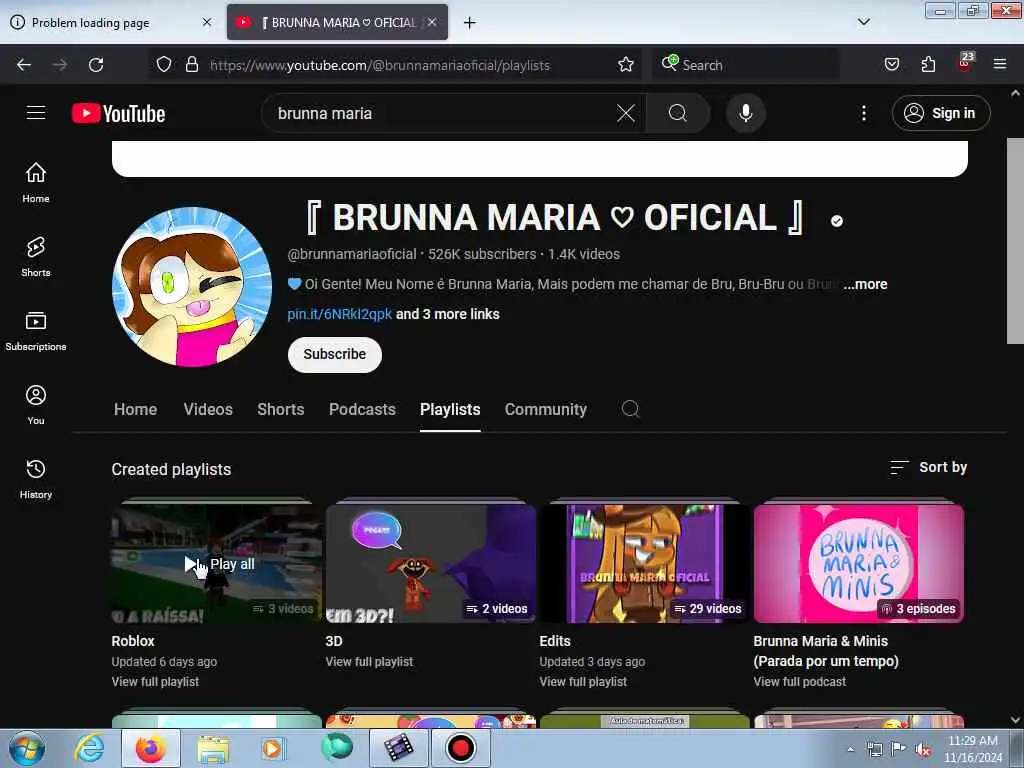Click the Firefox Search box
The width and height of the screenshot is (1024, 768).
744,65
